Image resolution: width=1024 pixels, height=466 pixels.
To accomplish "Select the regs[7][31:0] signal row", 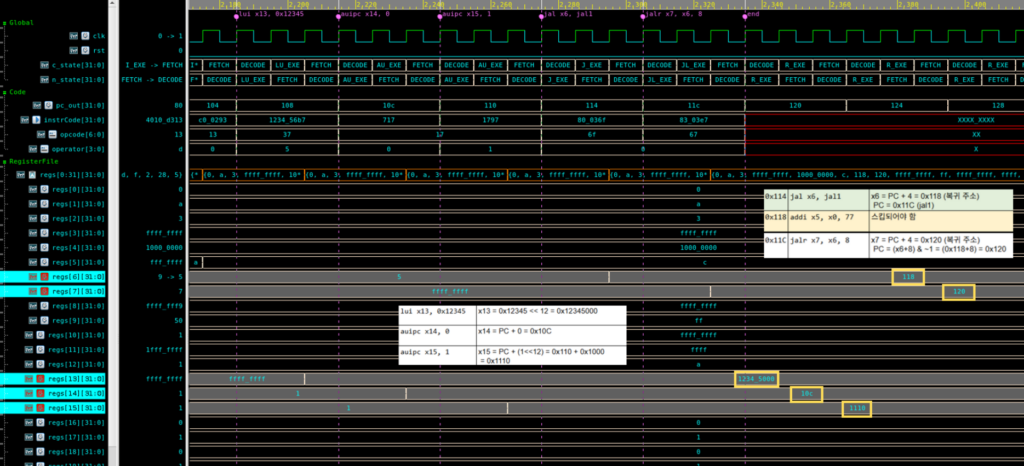I will point(52,291).
